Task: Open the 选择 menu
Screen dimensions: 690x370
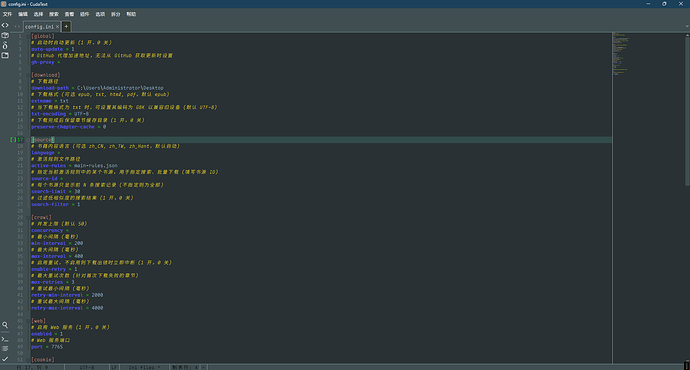Action: (38, 14)
